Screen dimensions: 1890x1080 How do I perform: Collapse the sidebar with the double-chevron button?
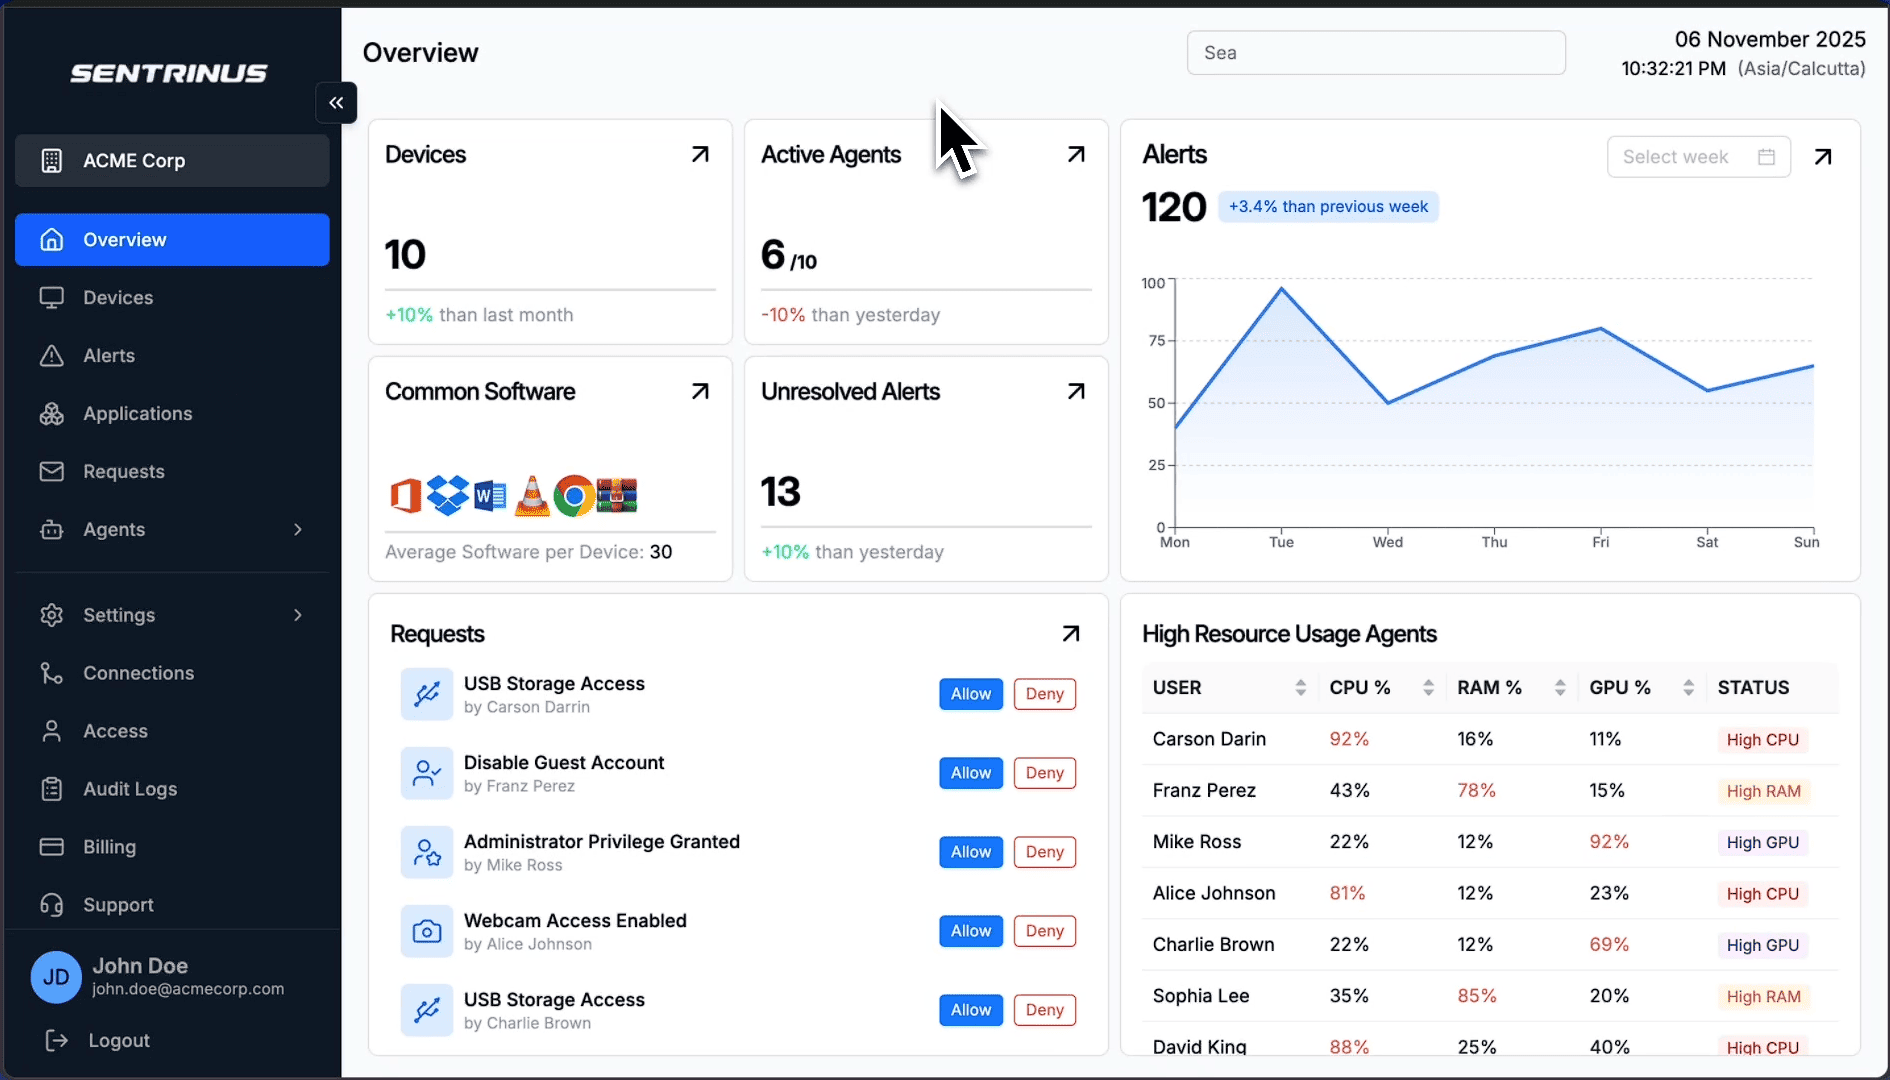[x=336, y=103]
